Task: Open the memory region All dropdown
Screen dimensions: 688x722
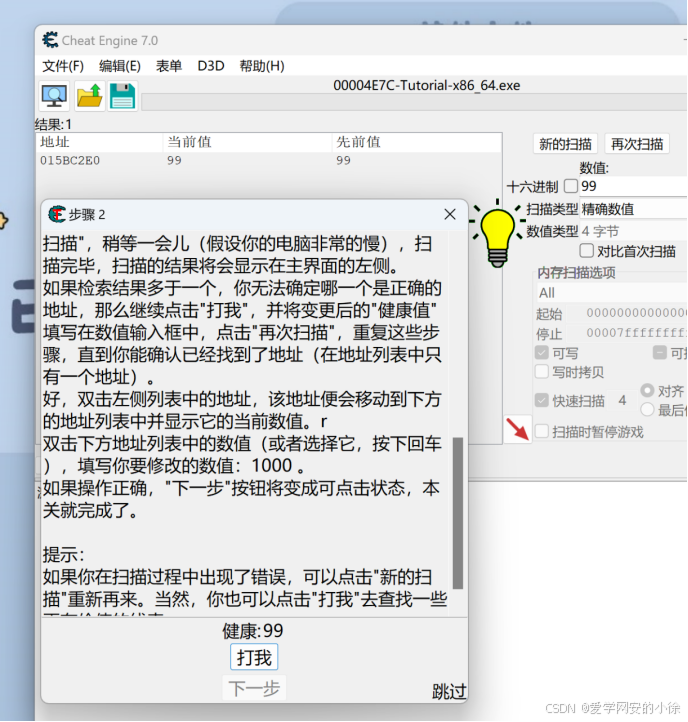Action: 612,293
